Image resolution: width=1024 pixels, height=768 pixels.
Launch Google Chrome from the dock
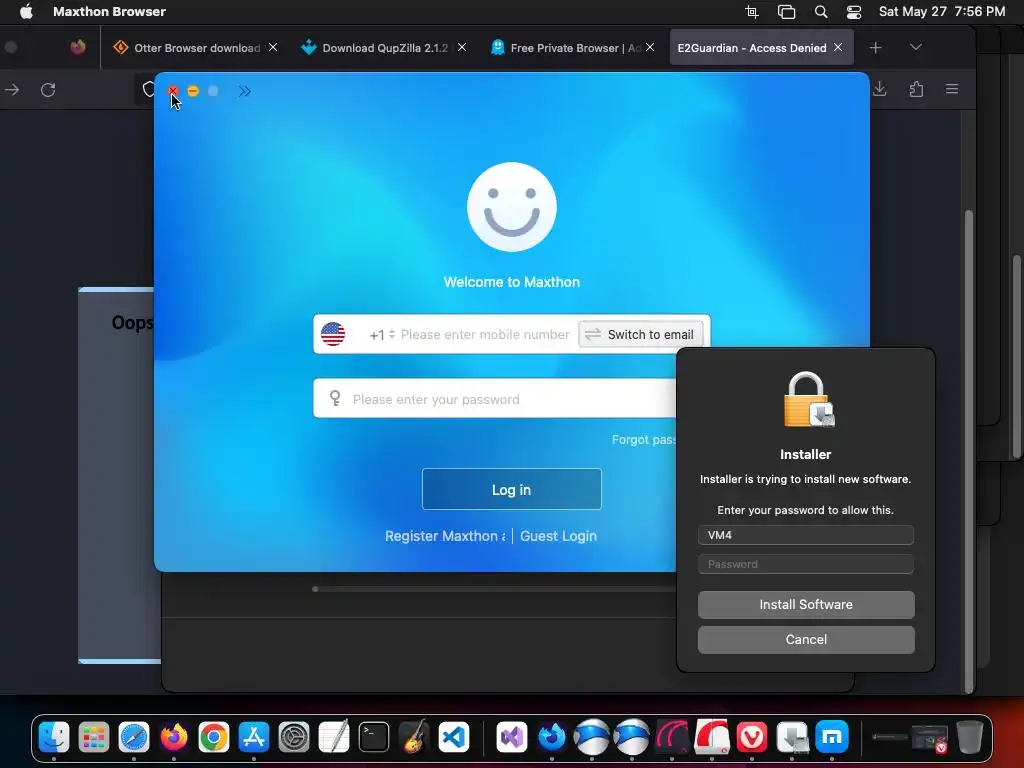pos(214,737)
